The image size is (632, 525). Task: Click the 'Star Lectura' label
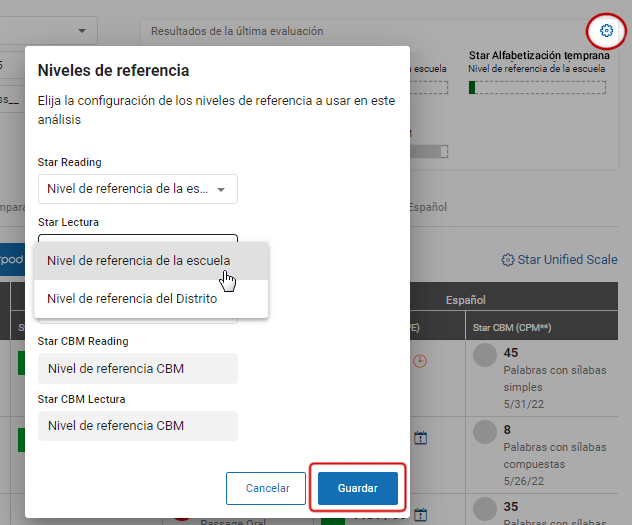click(68, 222)
